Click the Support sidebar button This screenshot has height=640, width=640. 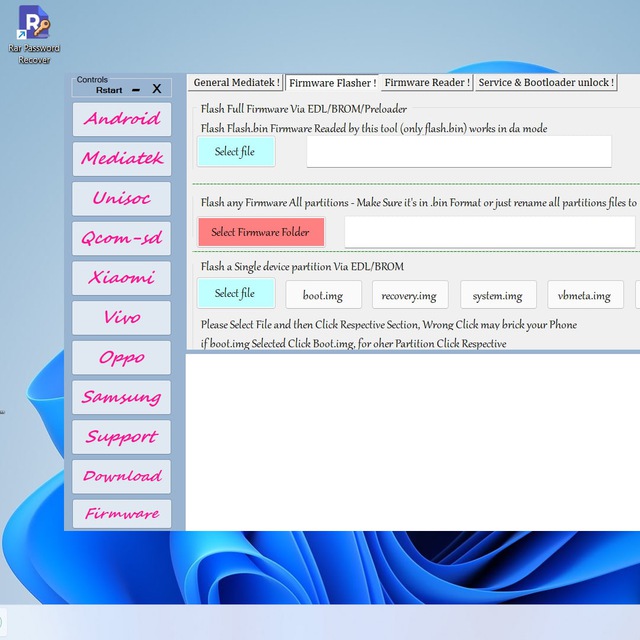[x=122, y=437]
